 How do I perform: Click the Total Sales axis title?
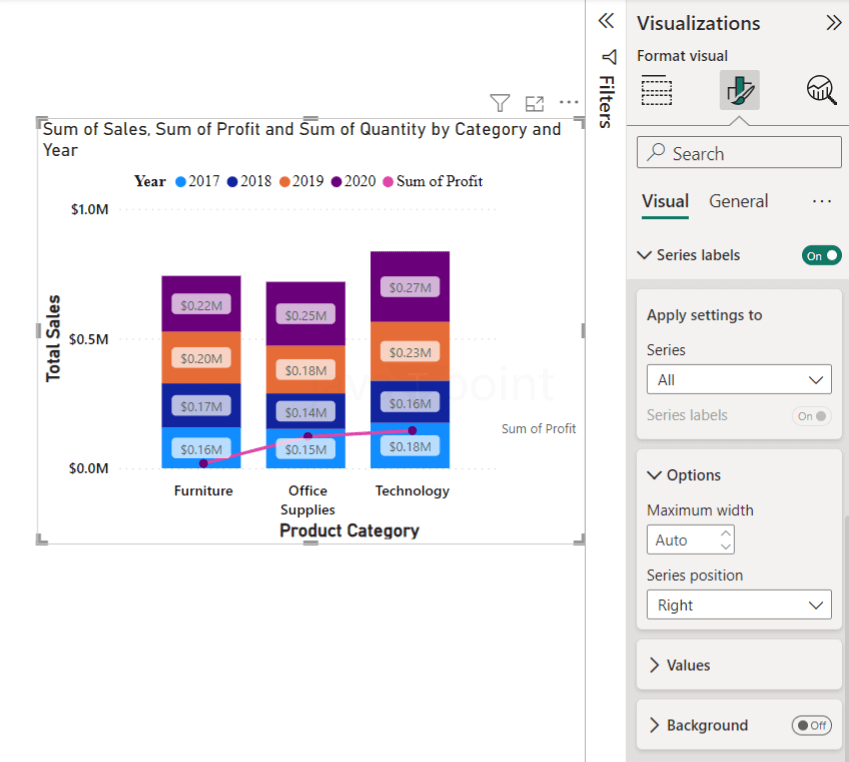click(53, 338)
